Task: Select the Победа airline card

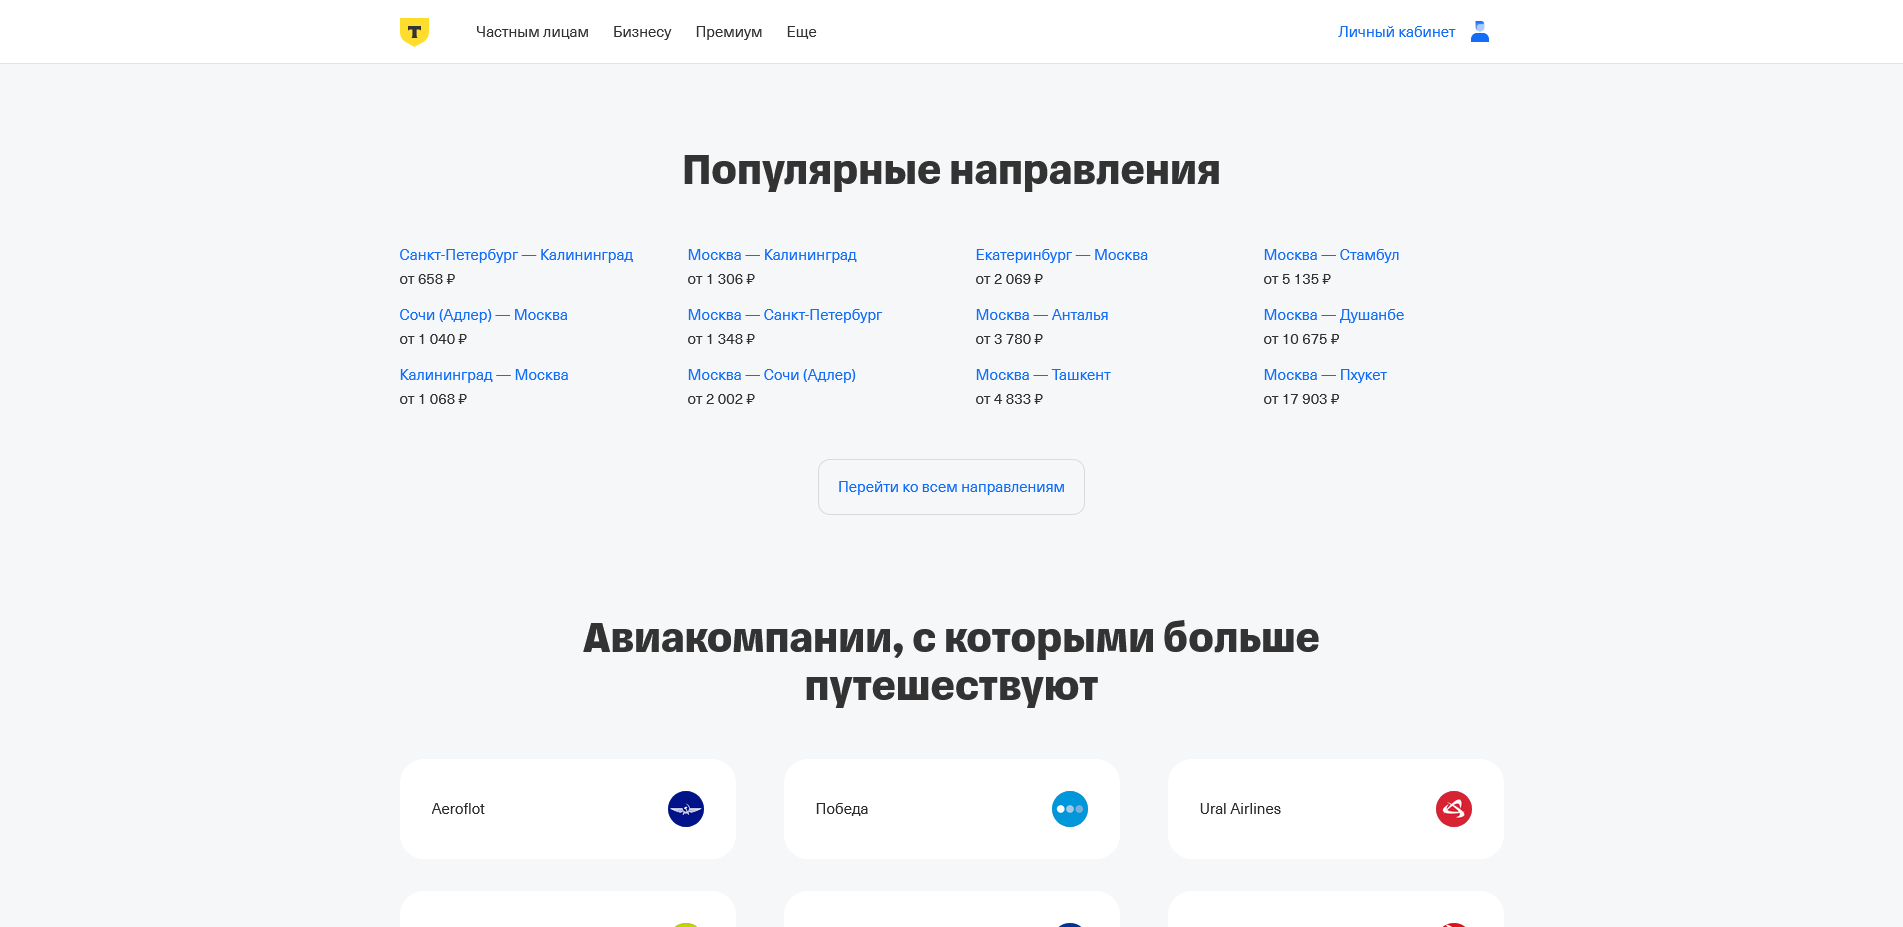Action: 951,809
